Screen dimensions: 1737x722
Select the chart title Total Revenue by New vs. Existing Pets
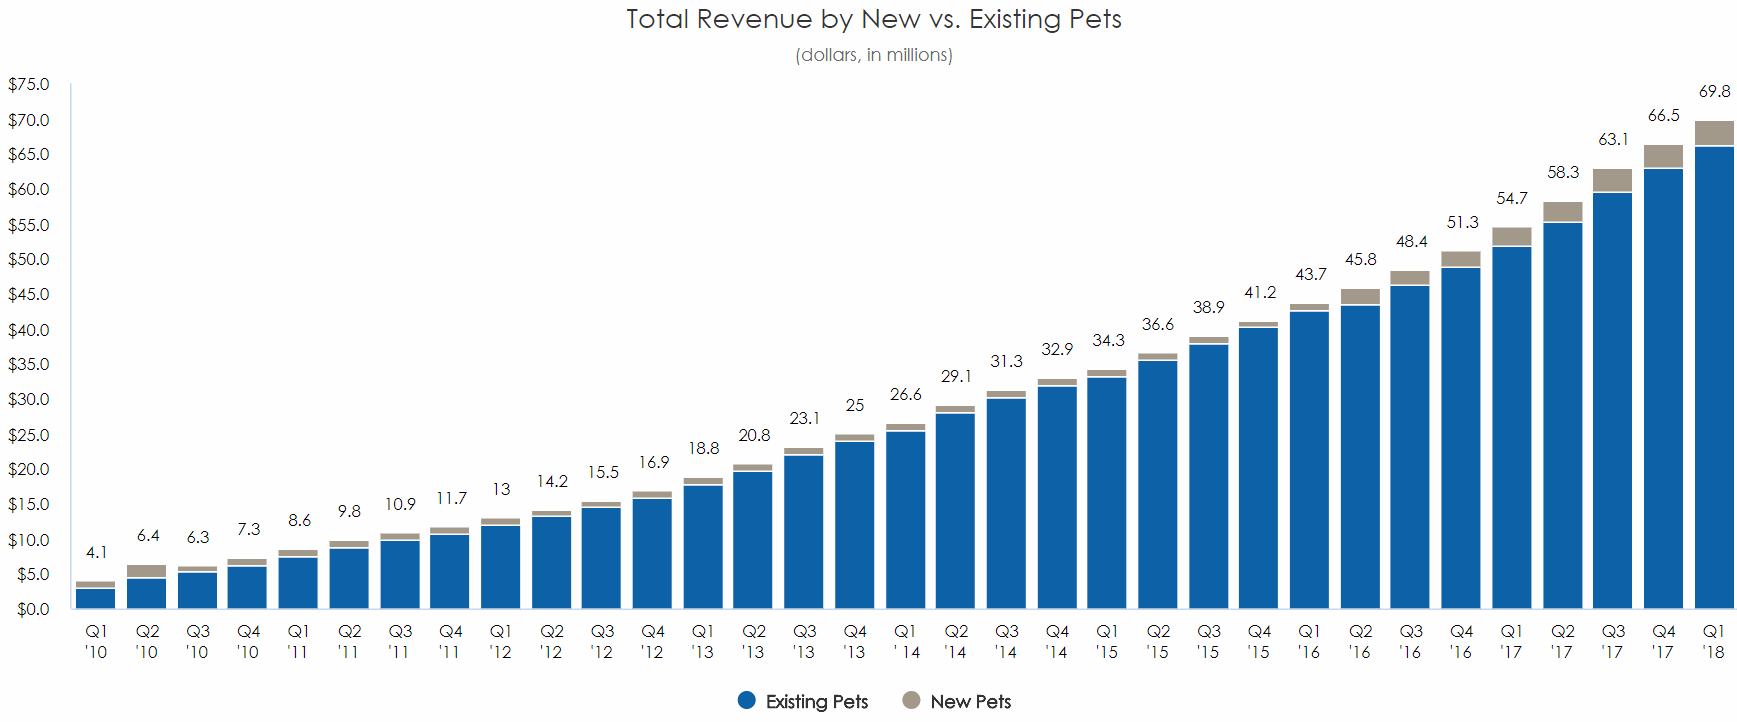pos(874,19)
